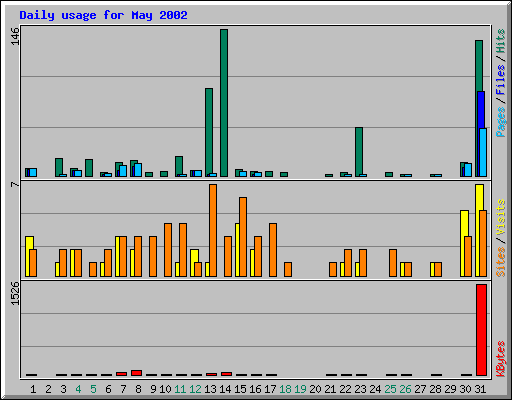Image resolution: width=512 pixels, height=400 pixels.
Task: Click the x-axis day label 1
Action: point(33,389)
